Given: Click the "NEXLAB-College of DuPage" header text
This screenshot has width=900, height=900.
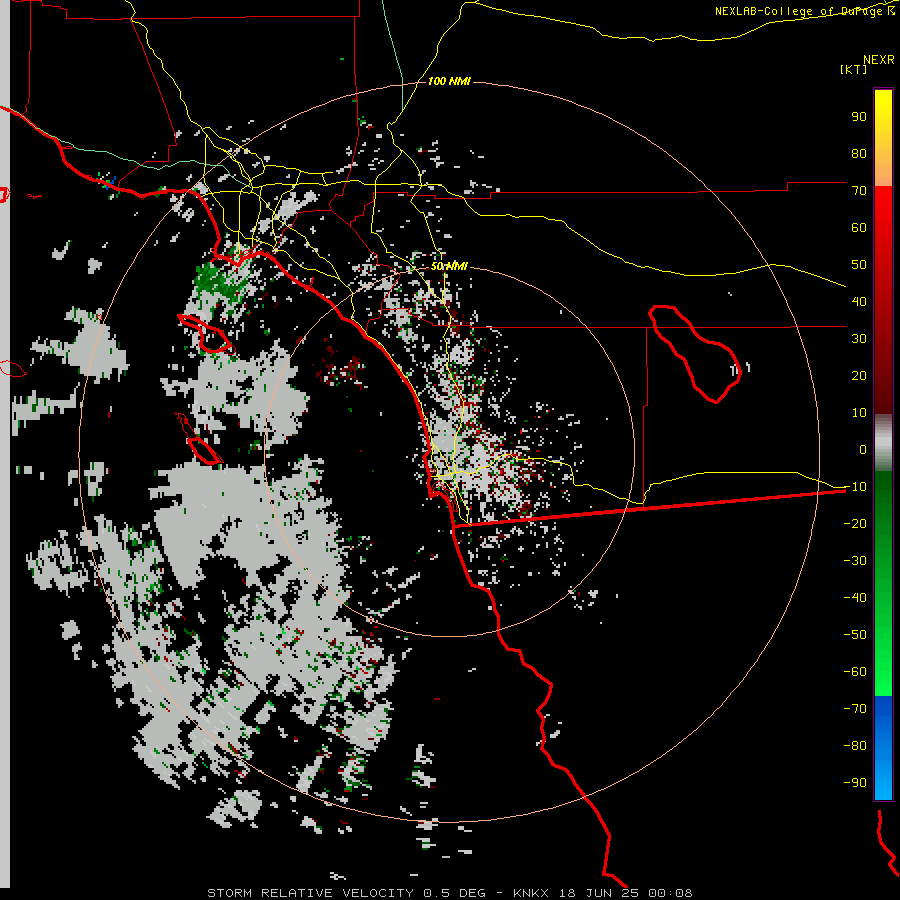Looking at the screenshot, I should [800, 11].
